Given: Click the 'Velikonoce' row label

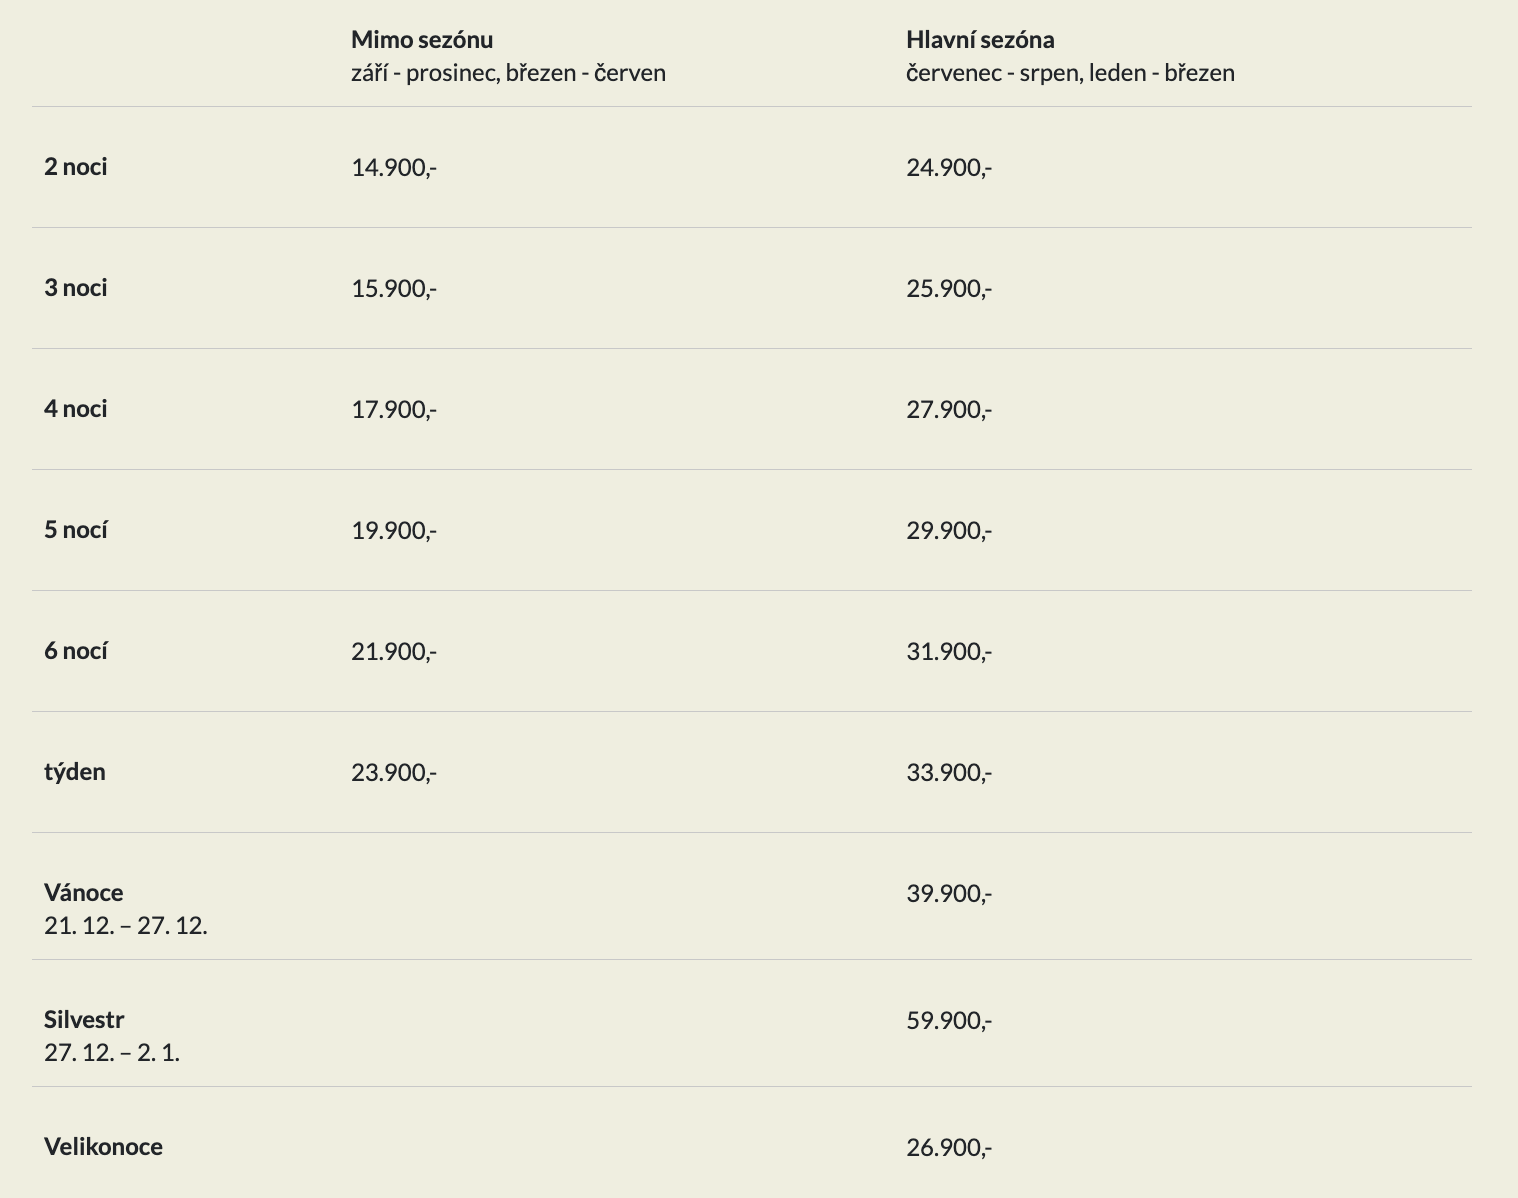Looking at the screenshot, I should pos(103,1146).
